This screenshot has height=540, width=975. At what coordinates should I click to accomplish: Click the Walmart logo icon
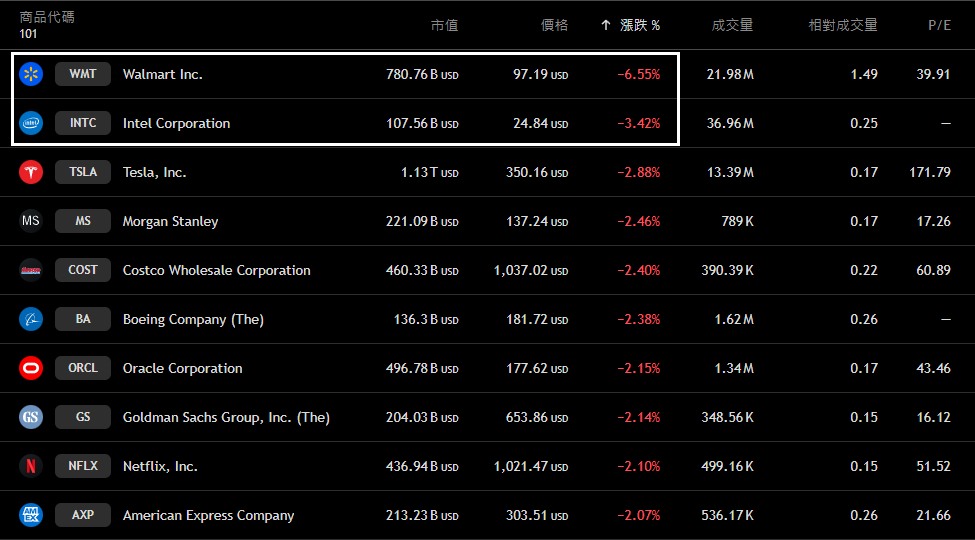coord(31,74)
